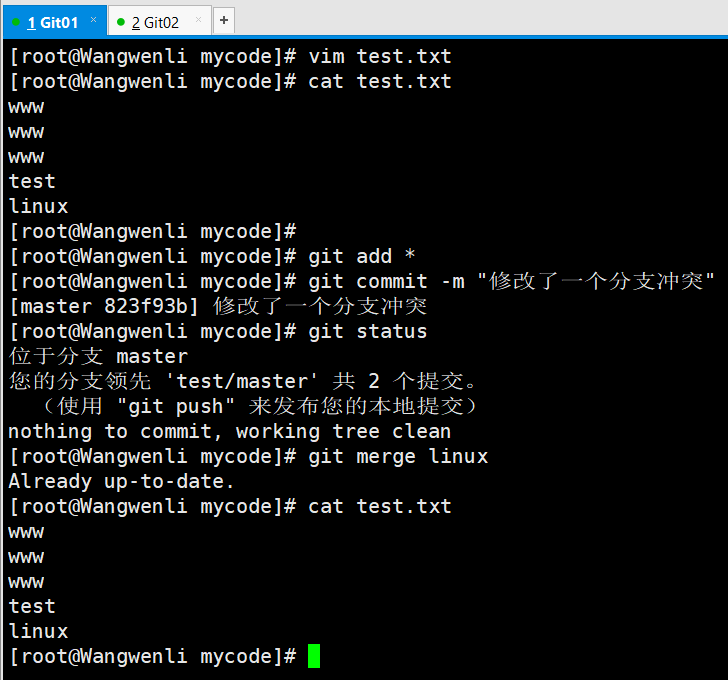
Task: Click the 'git status' command text
Action: (x=368, y=331)
